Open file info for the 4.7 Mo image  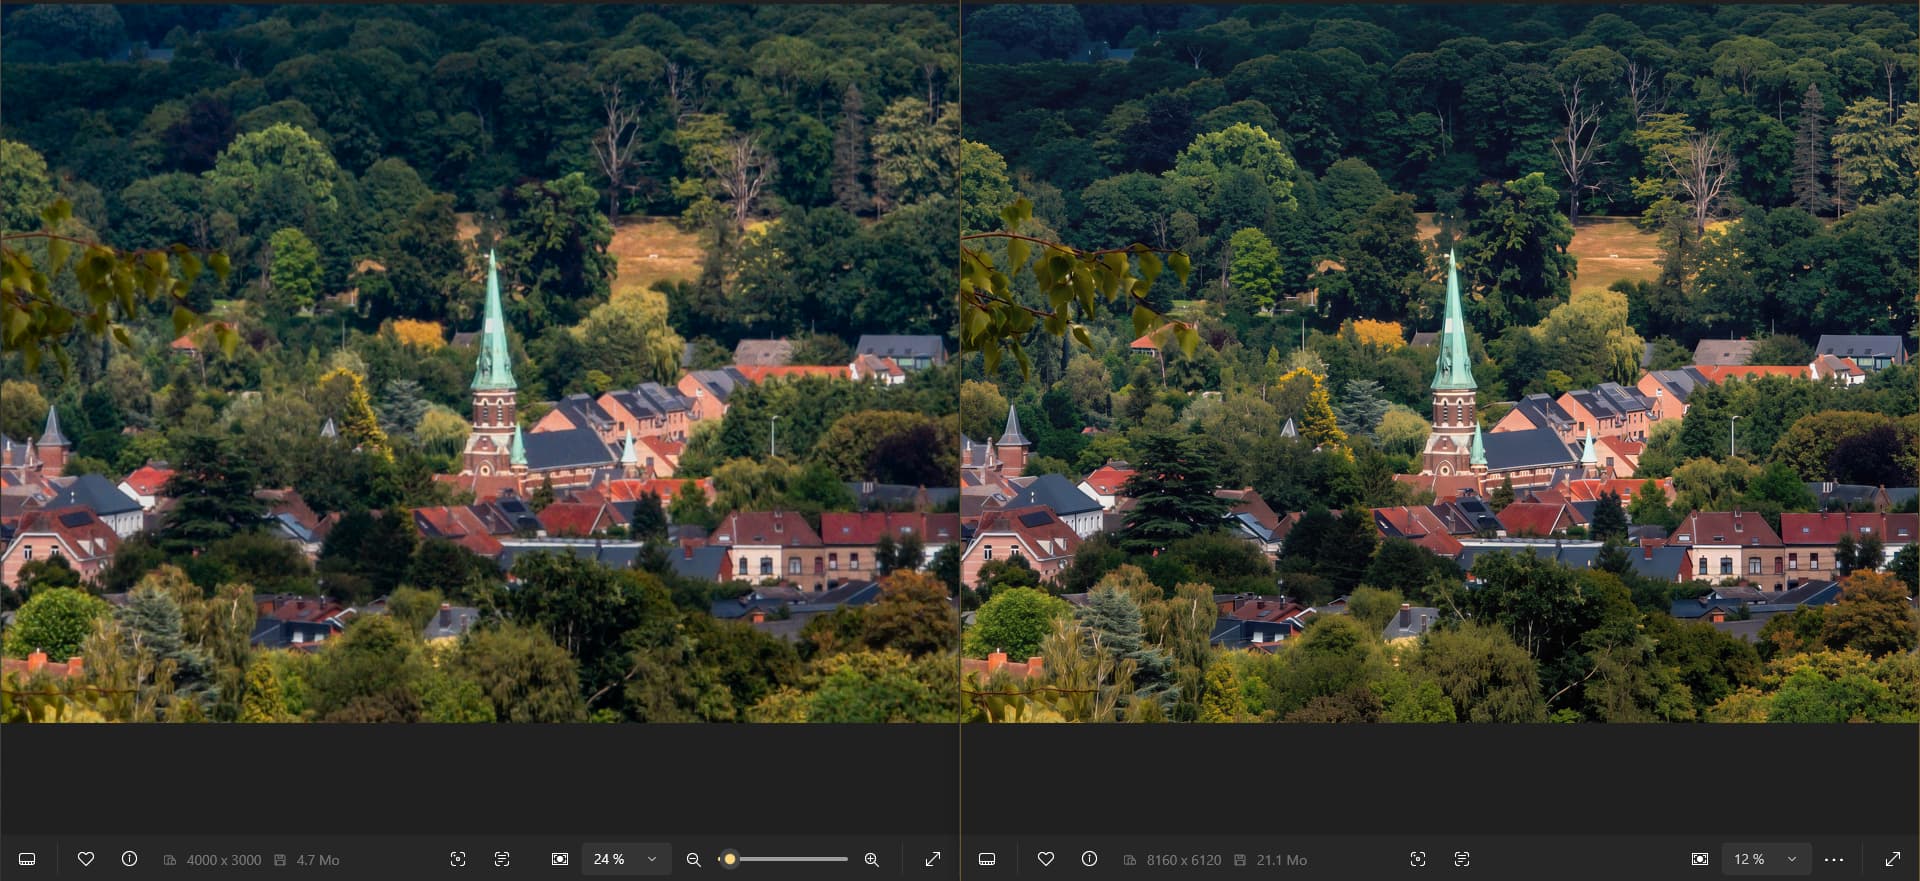(129, 859)
